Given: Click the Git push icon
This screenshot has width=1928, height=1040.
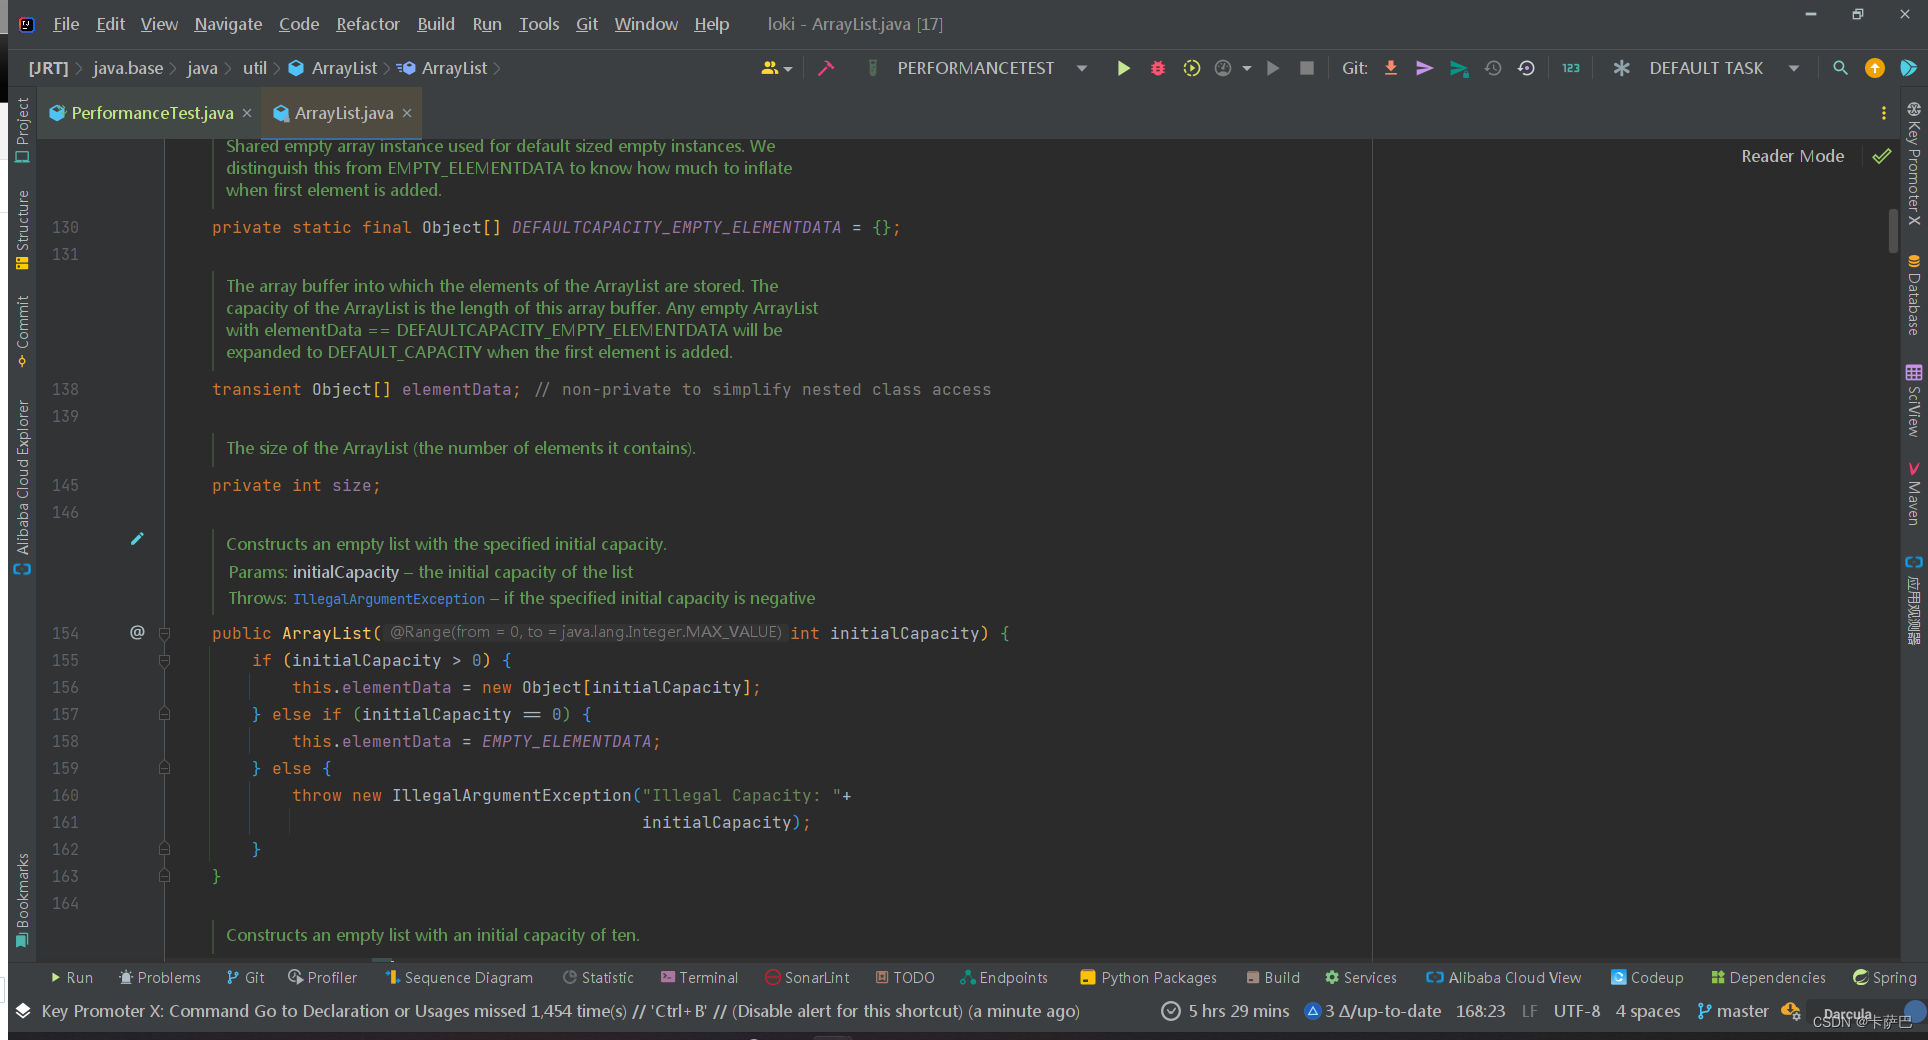Looking at the screenshot, I should [x=1459, y=68].
